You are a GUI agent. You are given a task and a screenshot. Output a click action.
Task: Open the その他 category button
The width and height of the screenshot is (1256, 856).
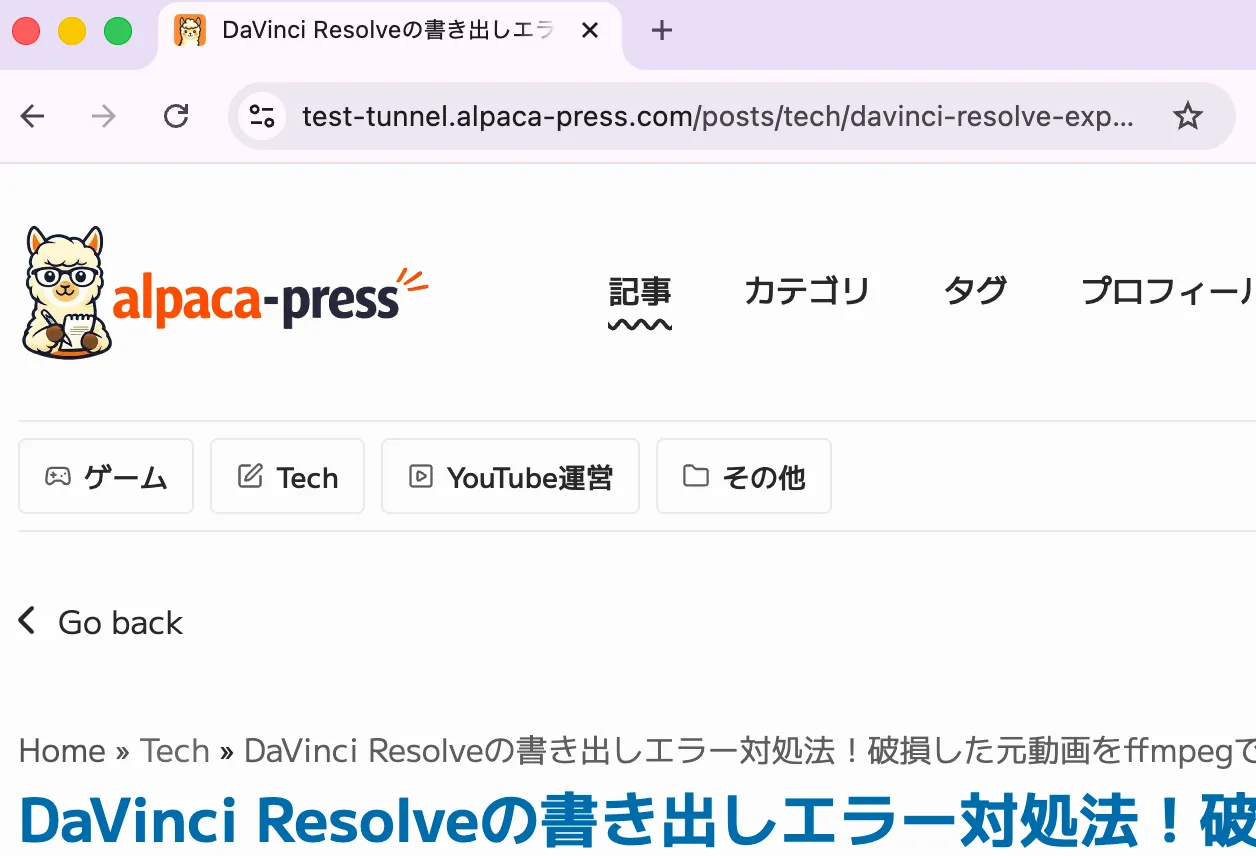click(744, 476)
